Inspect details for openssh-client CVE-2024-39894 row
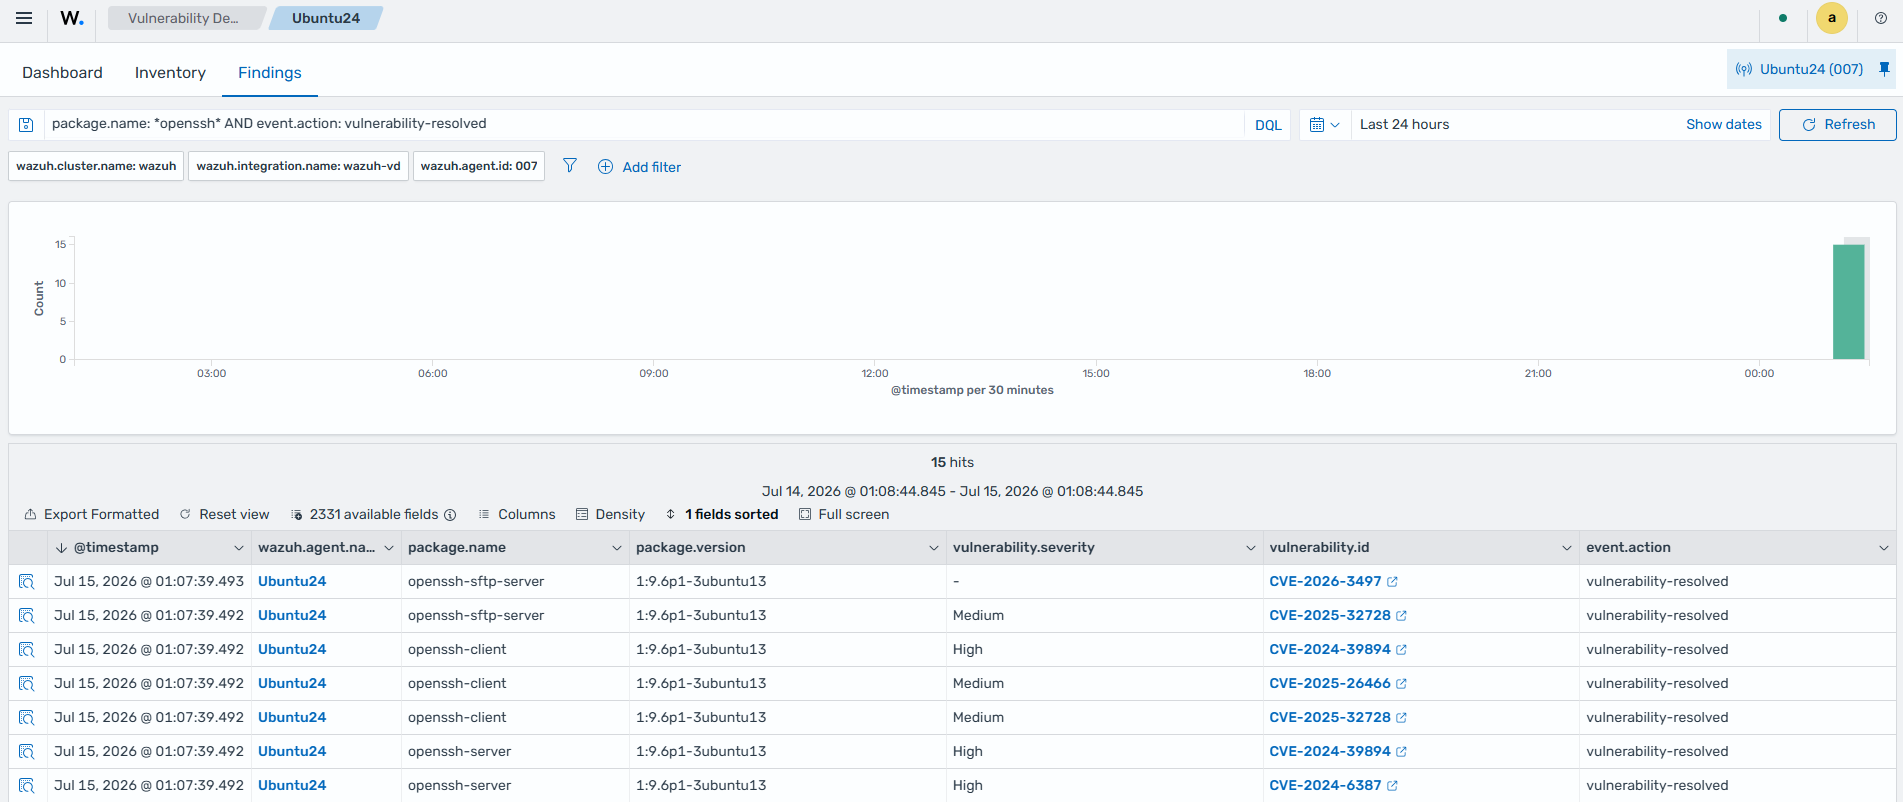Image resolution: width=1903 pixels, height=802 pixels. [27, 650]
